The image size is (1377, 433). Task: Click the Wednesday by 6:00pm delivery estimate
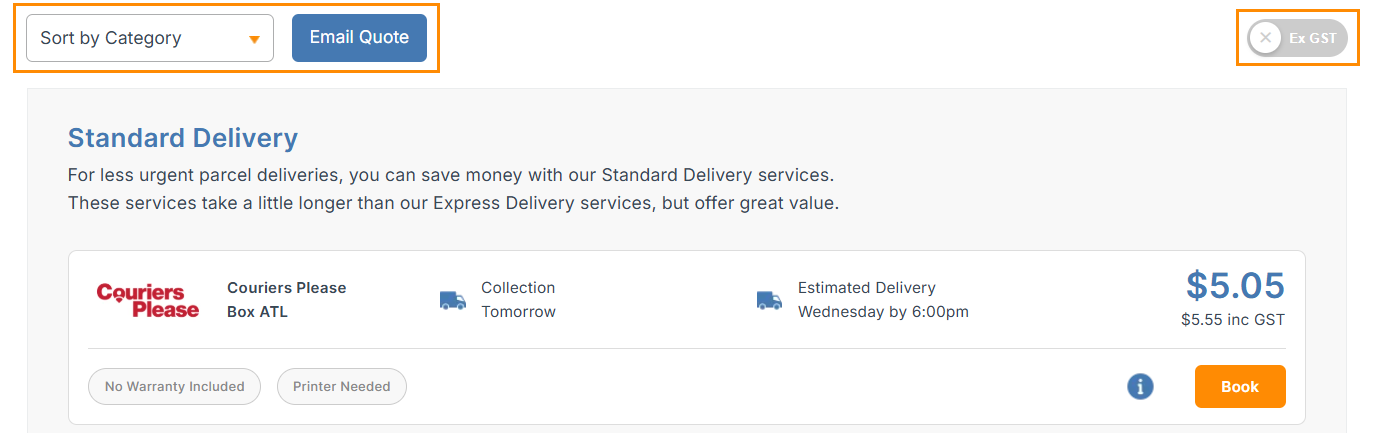[x=883, y=312]
